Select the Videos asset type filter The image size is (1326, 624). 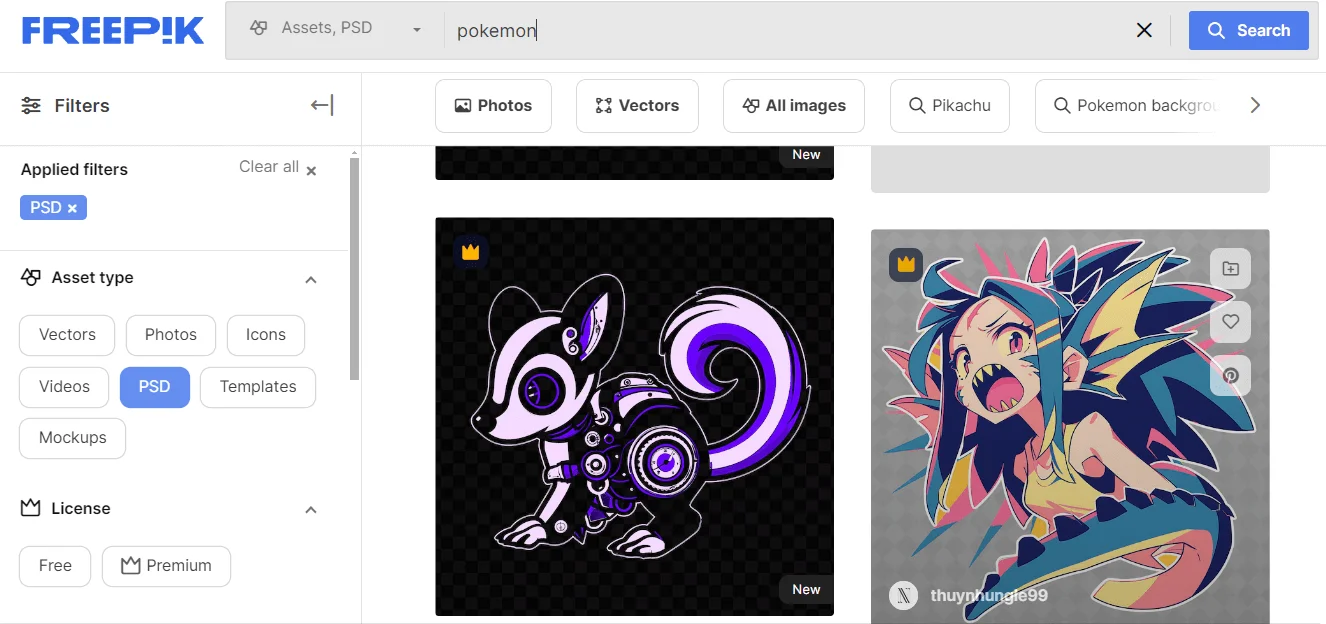pyautogui.click(x=64, y=387)
